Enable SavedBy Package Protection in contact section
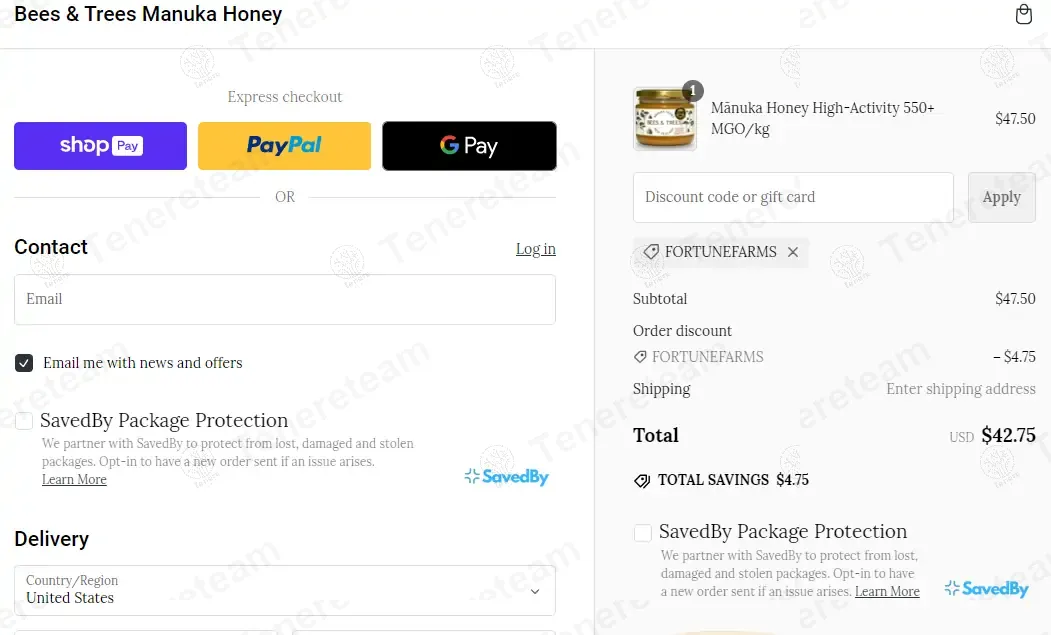 [x=24, y=420]
